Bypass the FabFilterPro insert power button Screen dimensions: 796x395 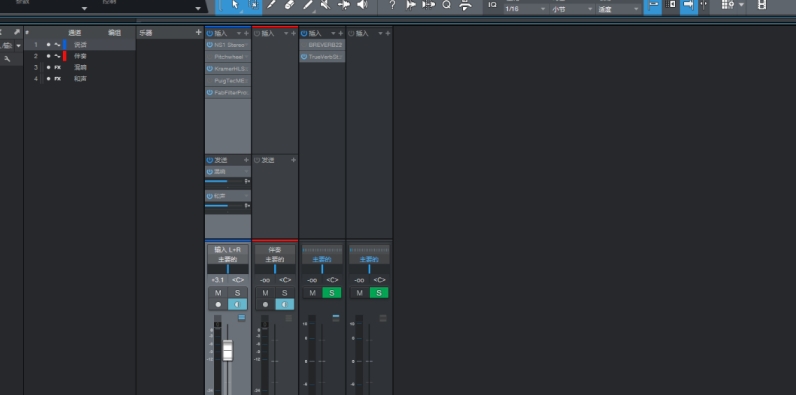pyautogui.click(x=210, y=92)
